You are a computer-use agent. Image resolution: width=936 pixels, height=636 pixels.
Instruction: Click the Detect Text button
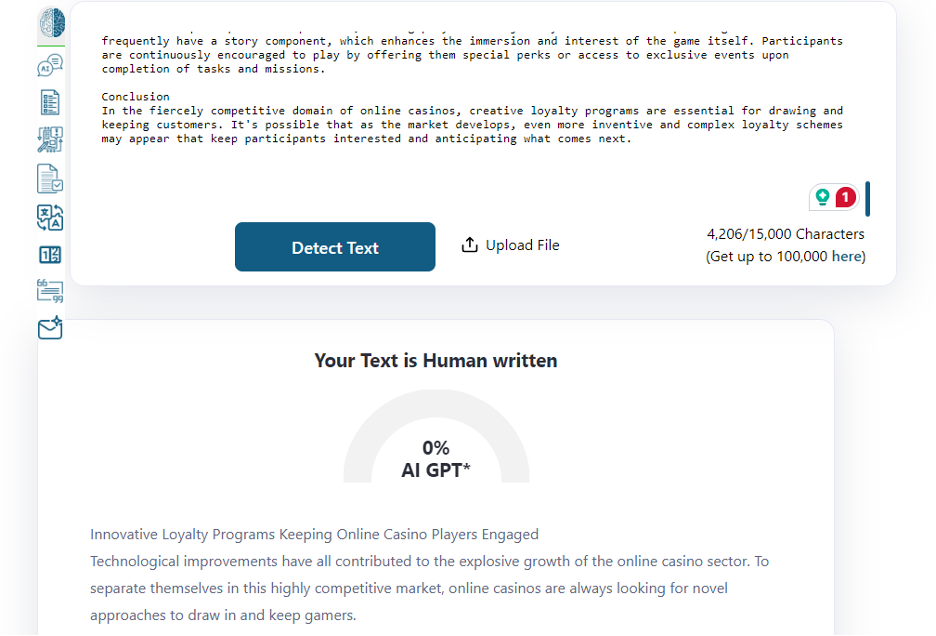point(335,247)
